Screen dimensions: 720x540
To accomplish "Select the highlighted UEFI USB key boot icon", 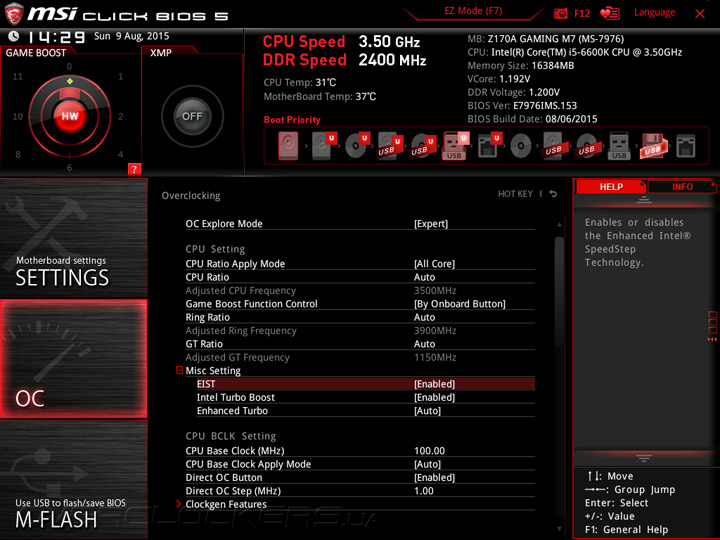I will 456,146.
